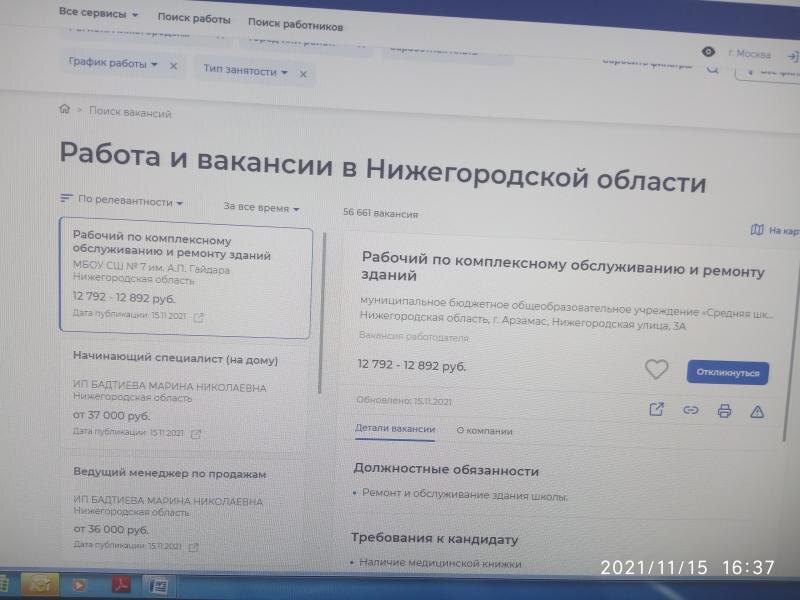Open vacancy details in new window icon
The width and height of the screenshot is (800, 600).
(x=657, y=409)
